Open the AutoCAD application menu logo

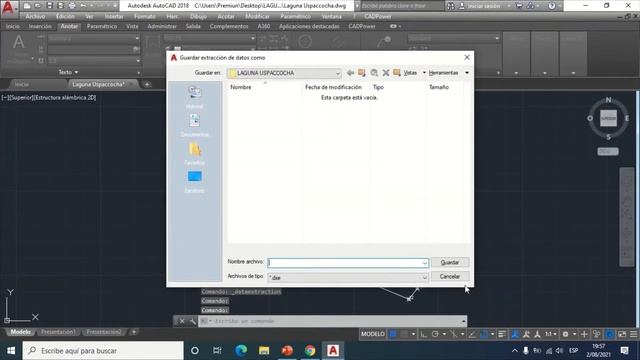coord(9,7)
